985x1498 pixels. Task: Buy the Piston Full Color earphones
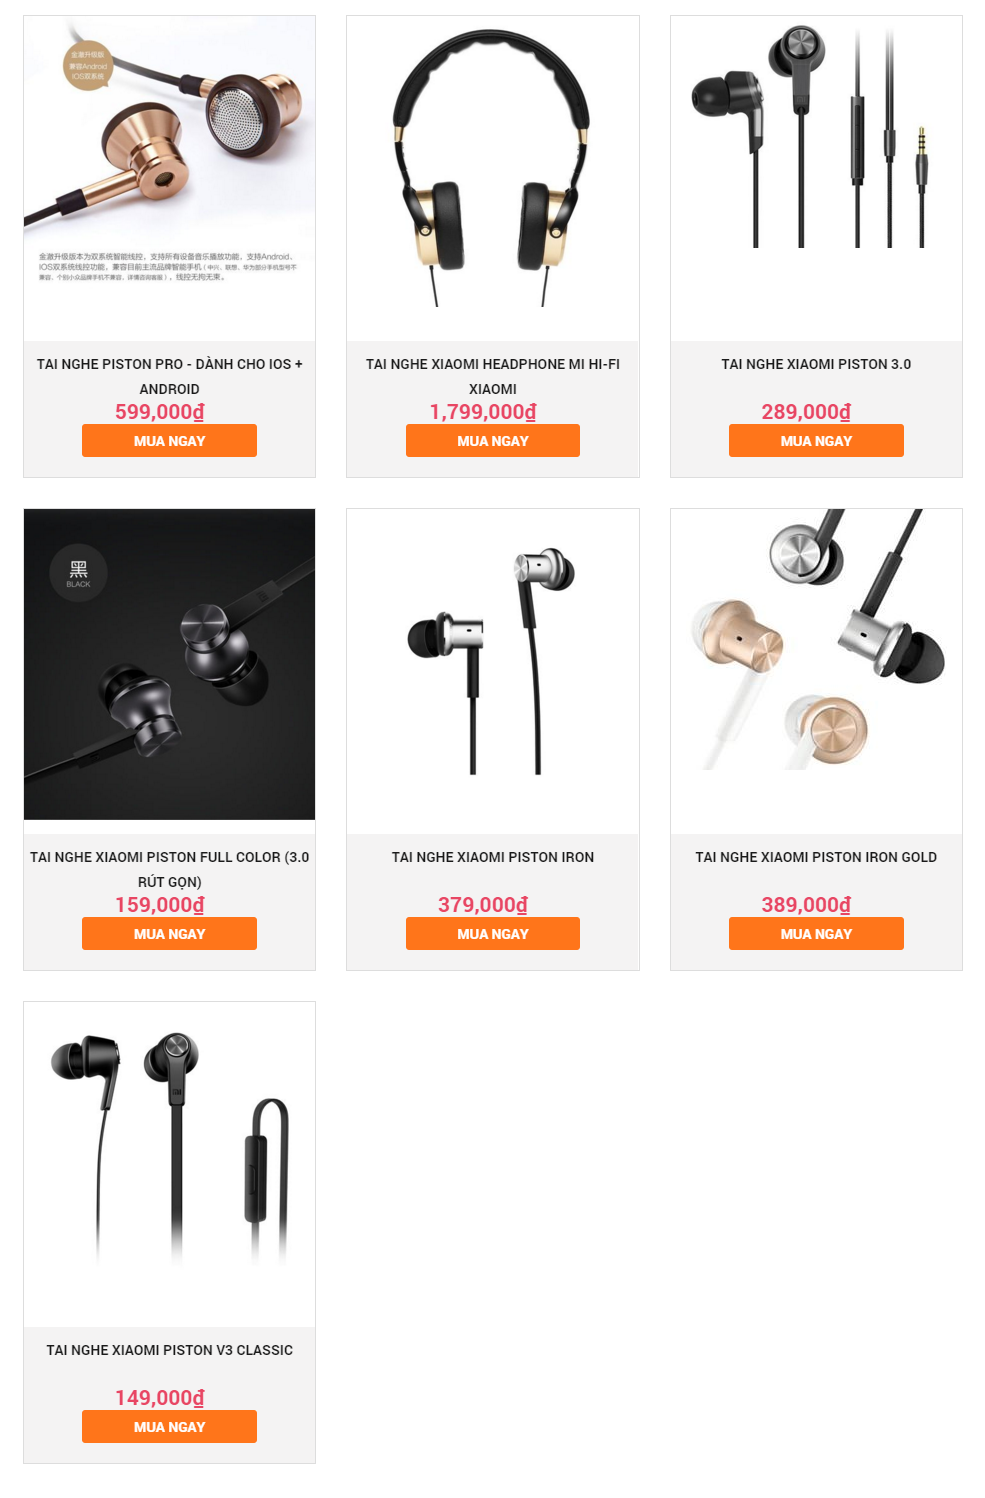click(x=169, y=934)
